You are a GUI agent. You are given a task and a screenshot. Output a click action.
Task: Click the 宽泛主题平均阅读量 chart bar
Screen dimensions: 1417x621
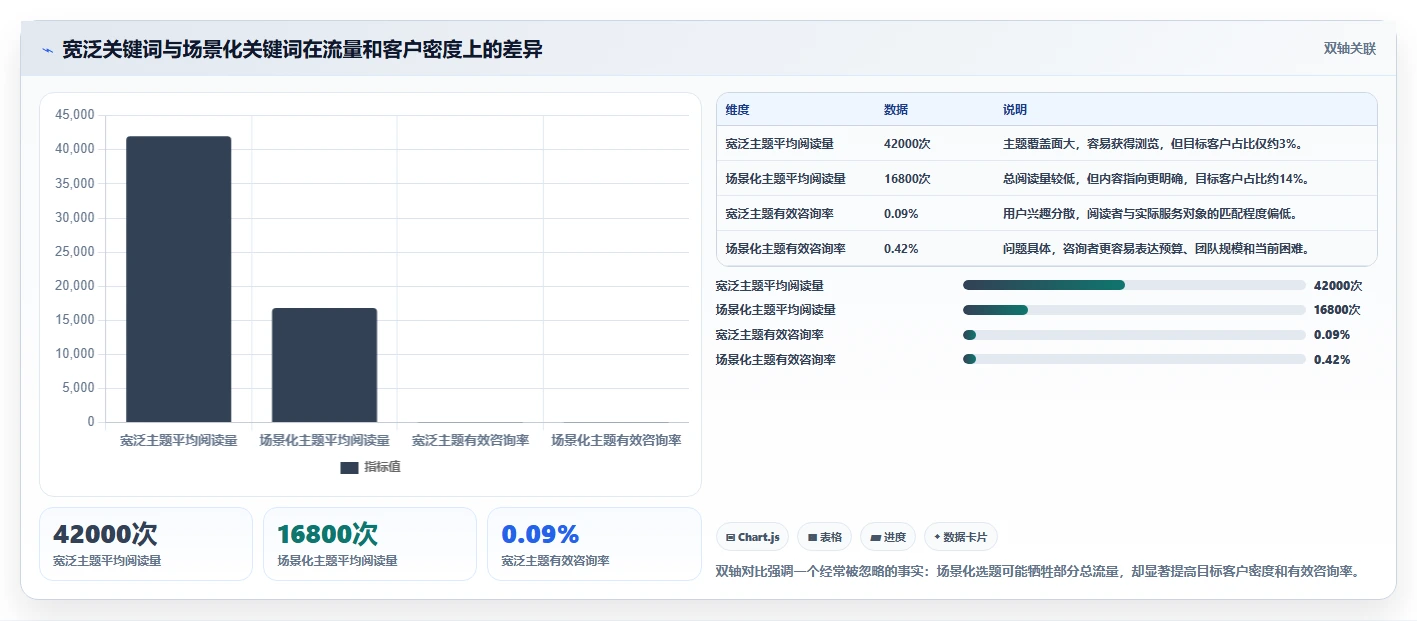(x=178, y=279)
